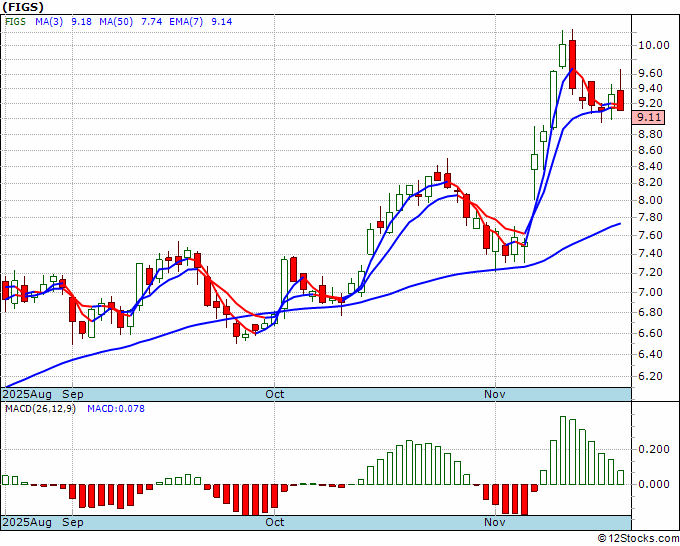Screen dimensions: 680x546
Task: Click the 7.00 price axis label
Action: pos(651,292)
